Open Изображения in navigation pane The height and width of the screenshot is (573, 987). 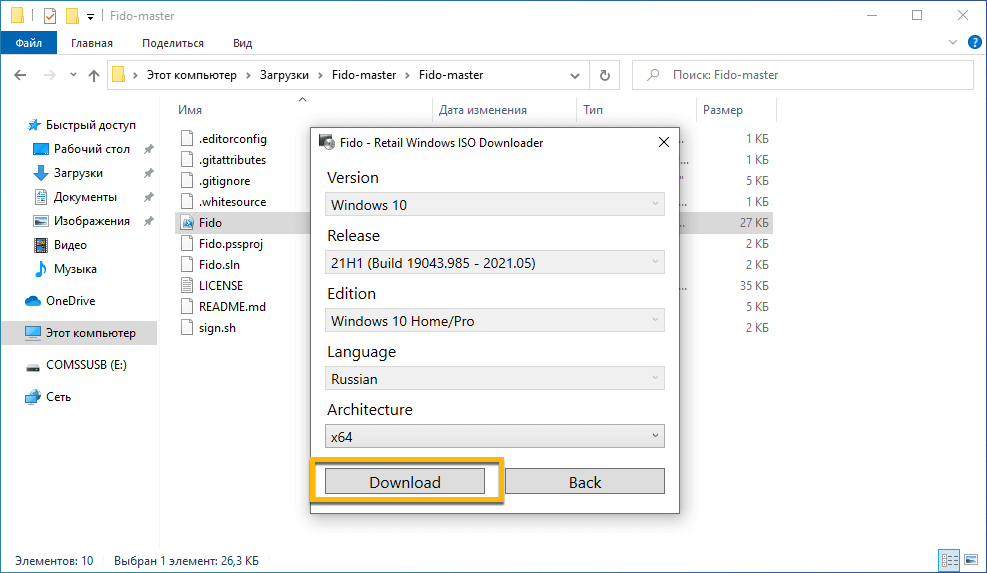tap(91, 220)
